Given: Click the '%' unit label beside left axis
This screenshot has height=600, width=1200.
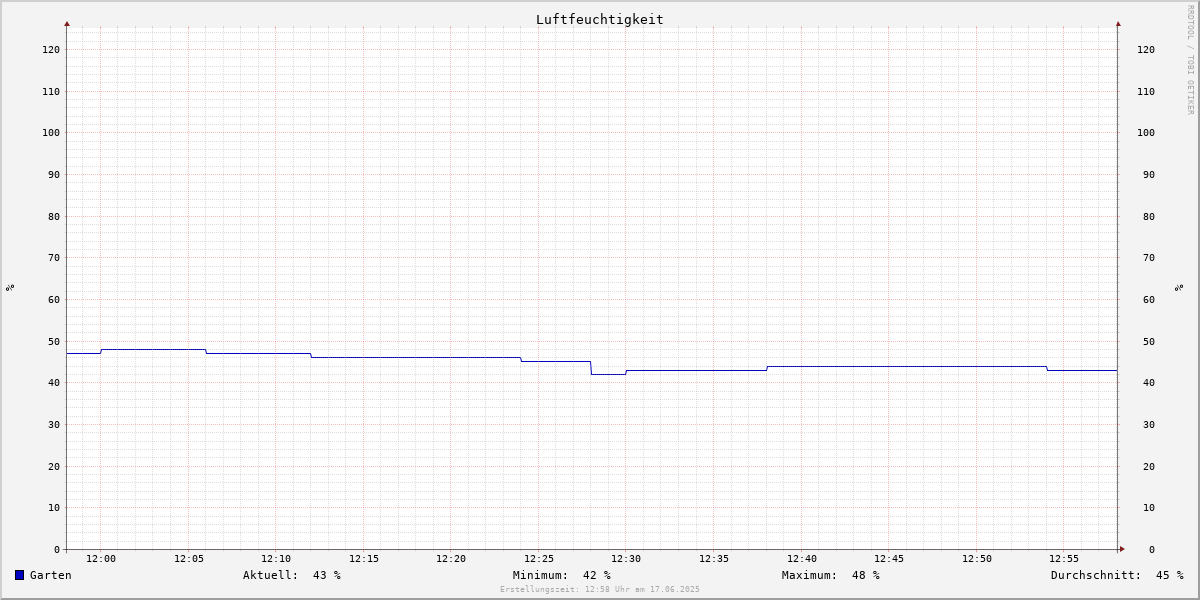Looking at the screenshot, I should (10, 287).
